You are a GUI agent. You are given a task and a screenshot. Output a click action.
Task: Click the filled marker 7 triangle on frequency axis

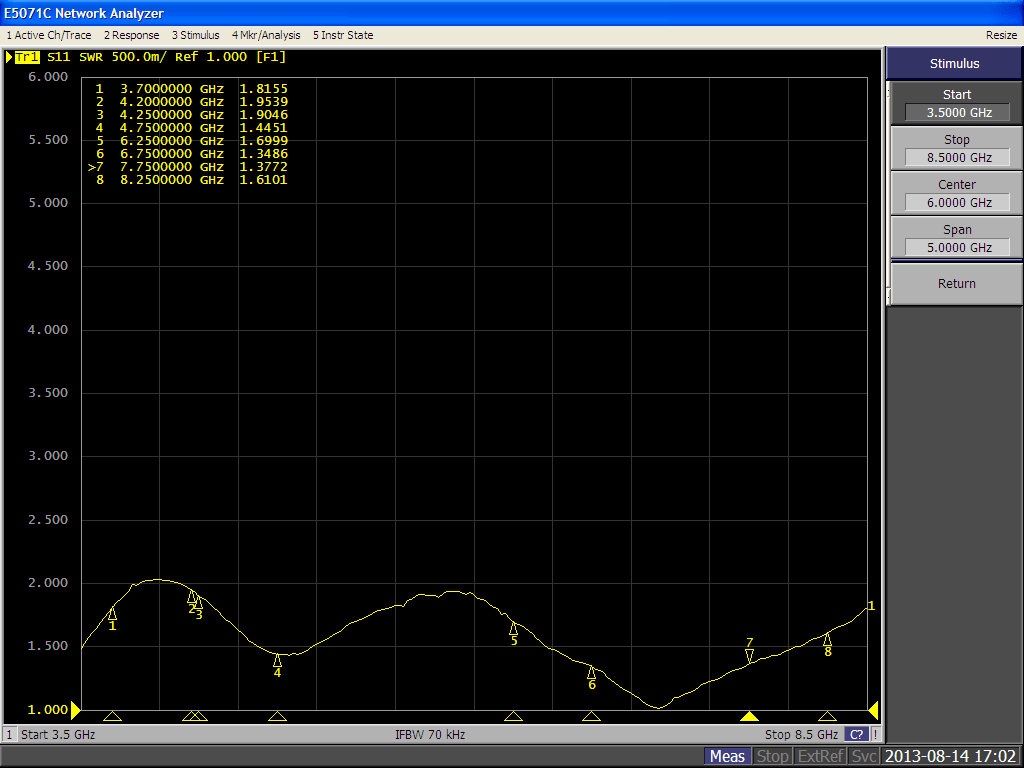pyautogui.click(x=749, y=716)
